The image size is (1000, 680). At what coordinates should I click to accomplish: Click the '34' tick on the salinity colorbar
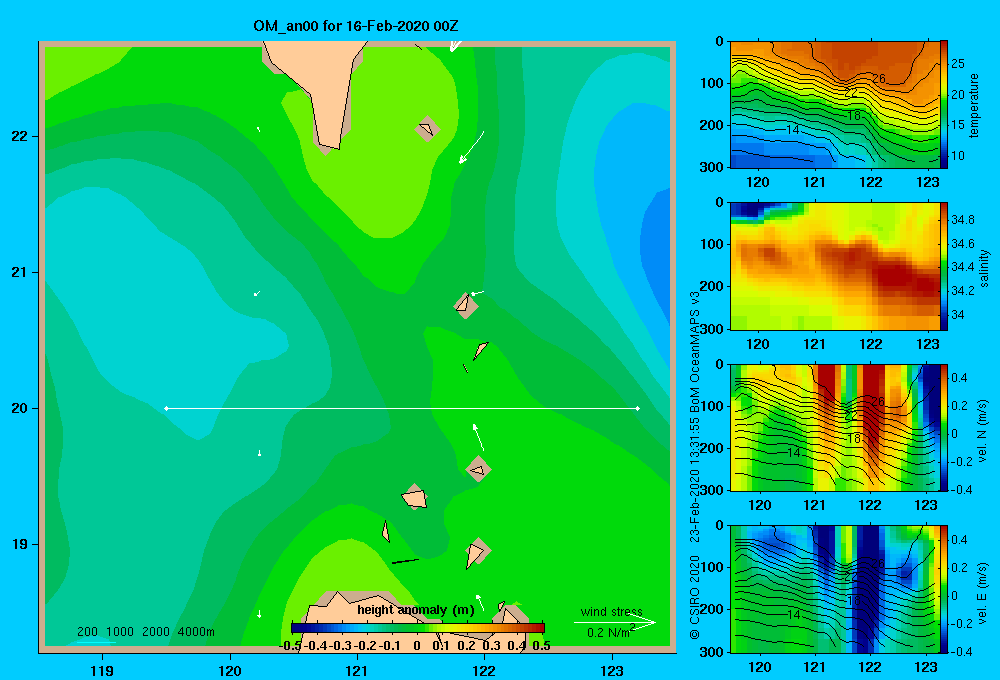[x=958, y=314]
